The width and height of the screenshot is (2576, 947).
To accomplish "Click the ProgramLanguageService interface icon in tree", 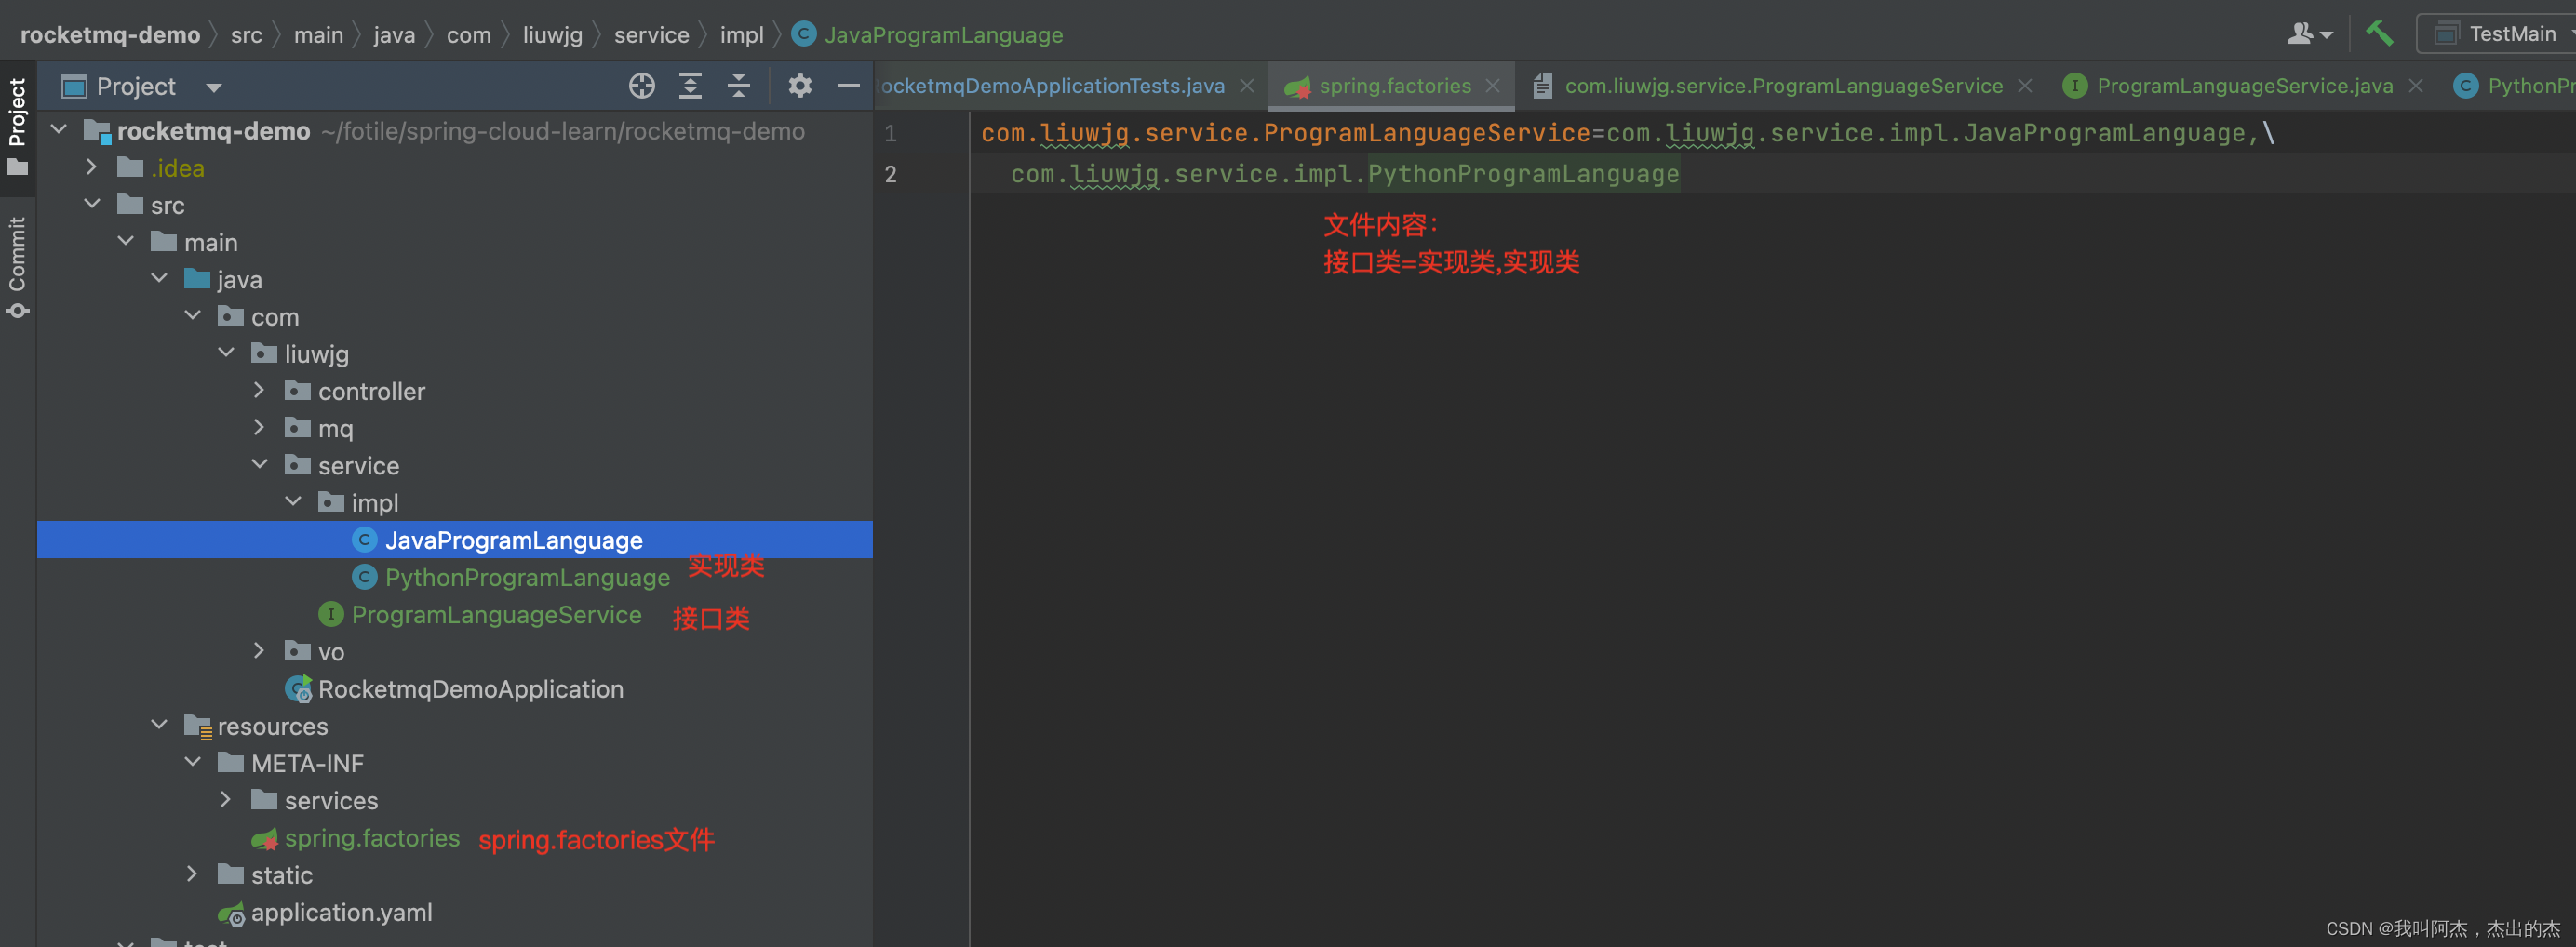I will [330, 614].
